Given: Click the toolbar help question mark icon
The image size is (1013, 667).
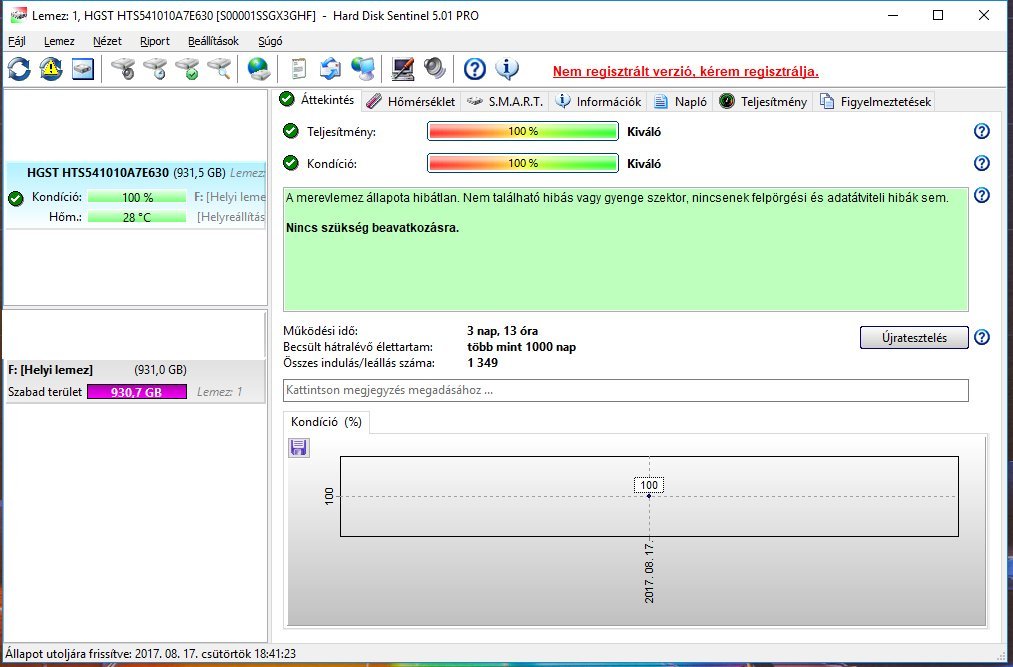Looking at the screenshot, I should pyautogui.click(x=475, y=69).
